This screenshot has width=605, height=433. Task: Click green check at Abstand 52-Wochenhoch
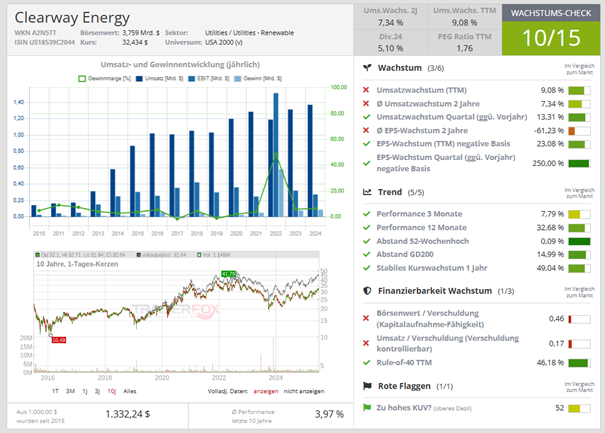367,241
